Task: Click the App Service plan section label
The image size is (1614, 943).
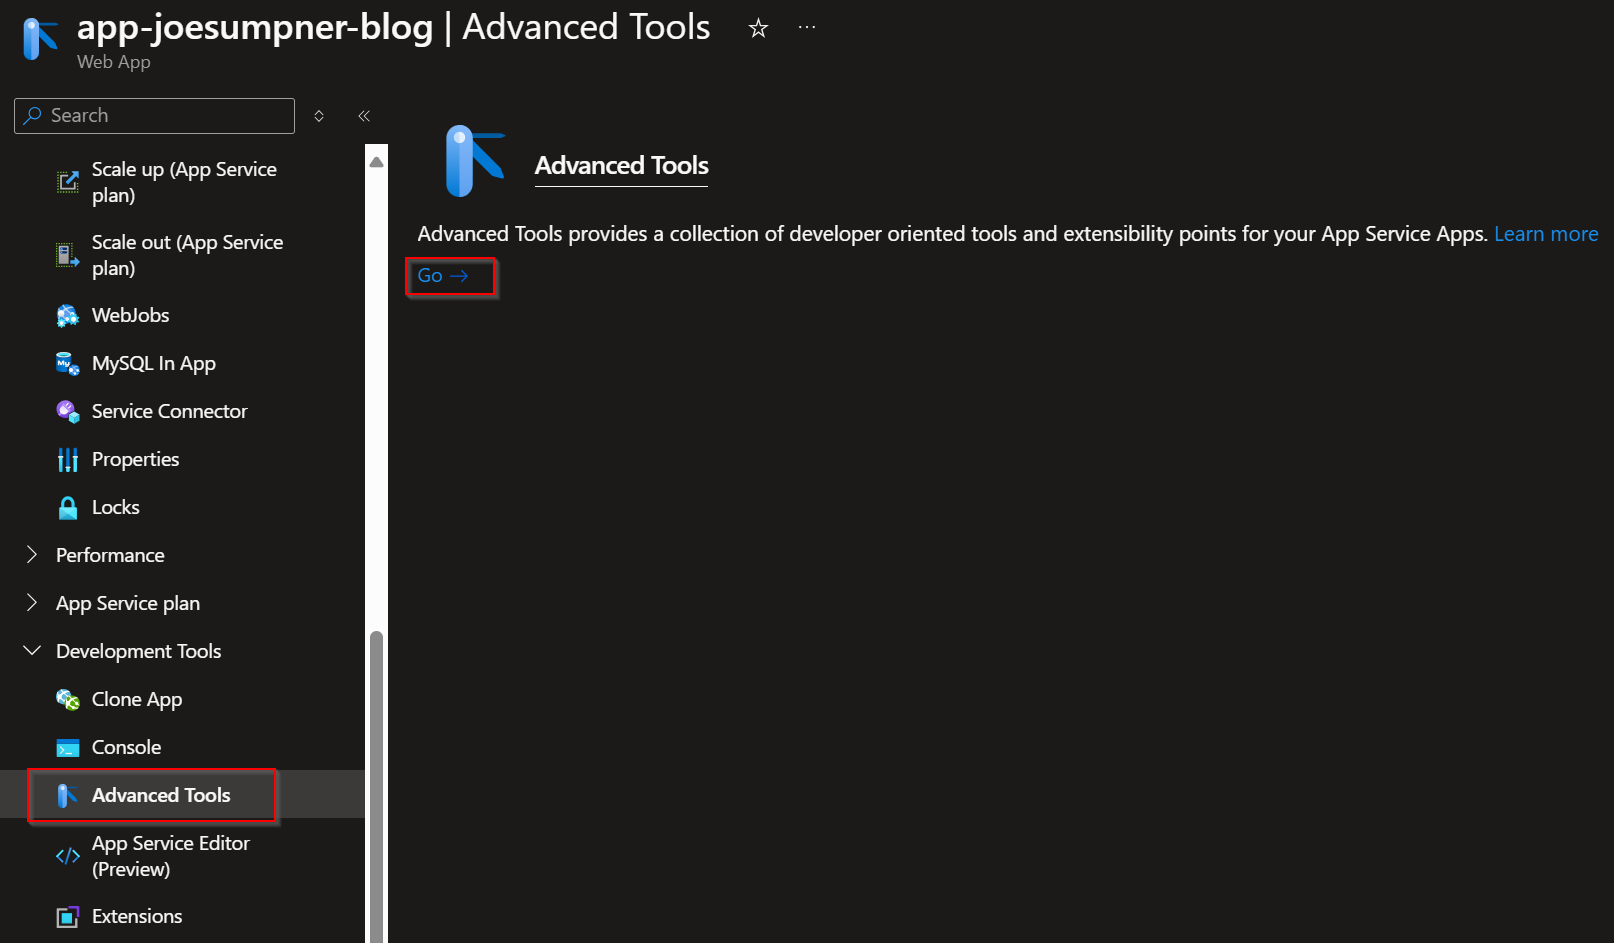Action: pos(128,603)
